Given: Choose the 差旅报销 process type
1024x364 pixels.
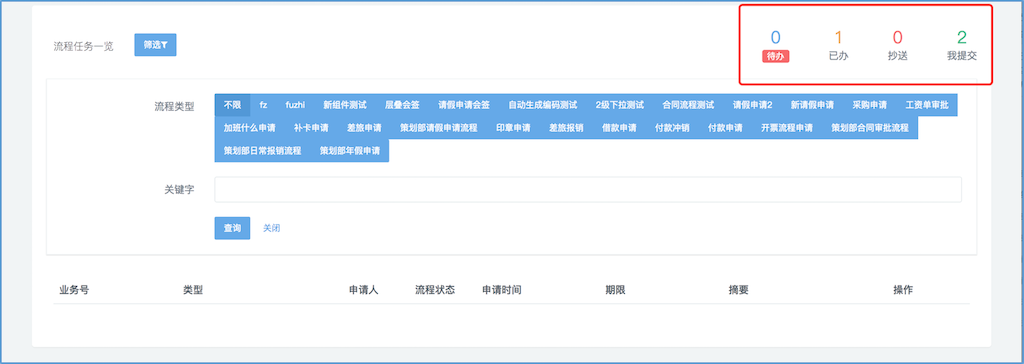Looking at the screenshot, I should click(x=566, y=128).
